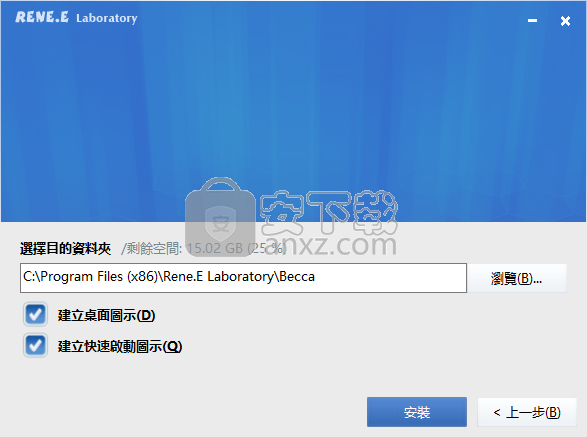Image resolution: width=587 pixels, height=437 pixels.
Task: Click the RENE.E logo in title bar
Action: pyautogui.click(x=42, y=17)
